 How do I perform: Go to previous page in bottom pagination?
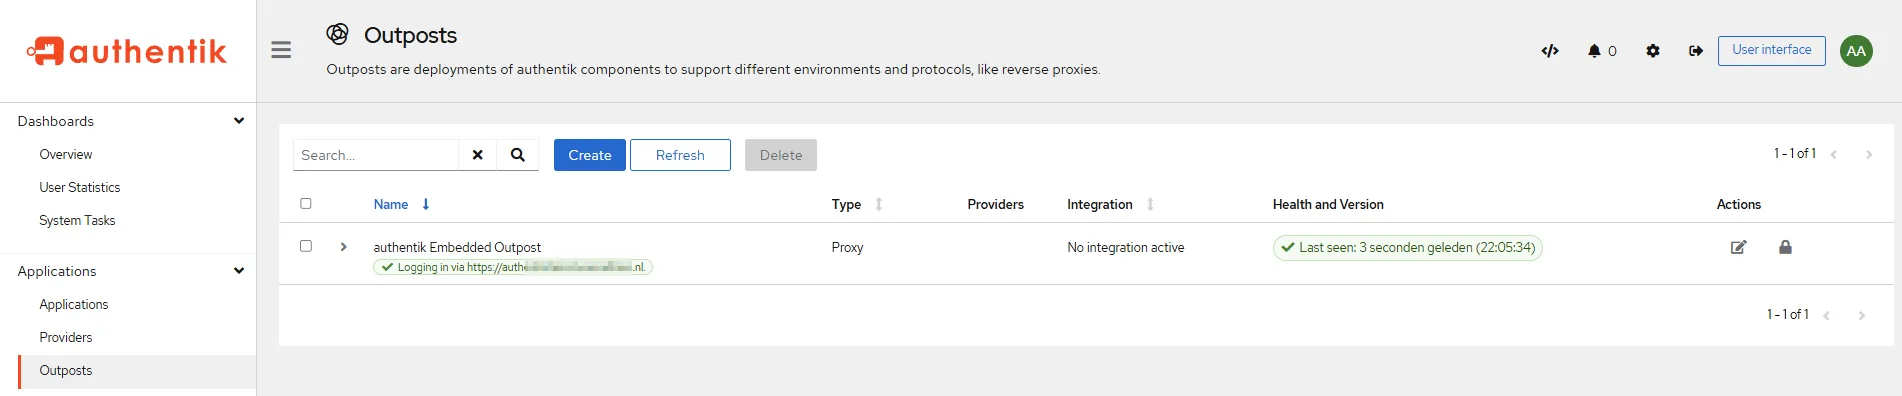pyautogui.click(x=1827, y=315)
